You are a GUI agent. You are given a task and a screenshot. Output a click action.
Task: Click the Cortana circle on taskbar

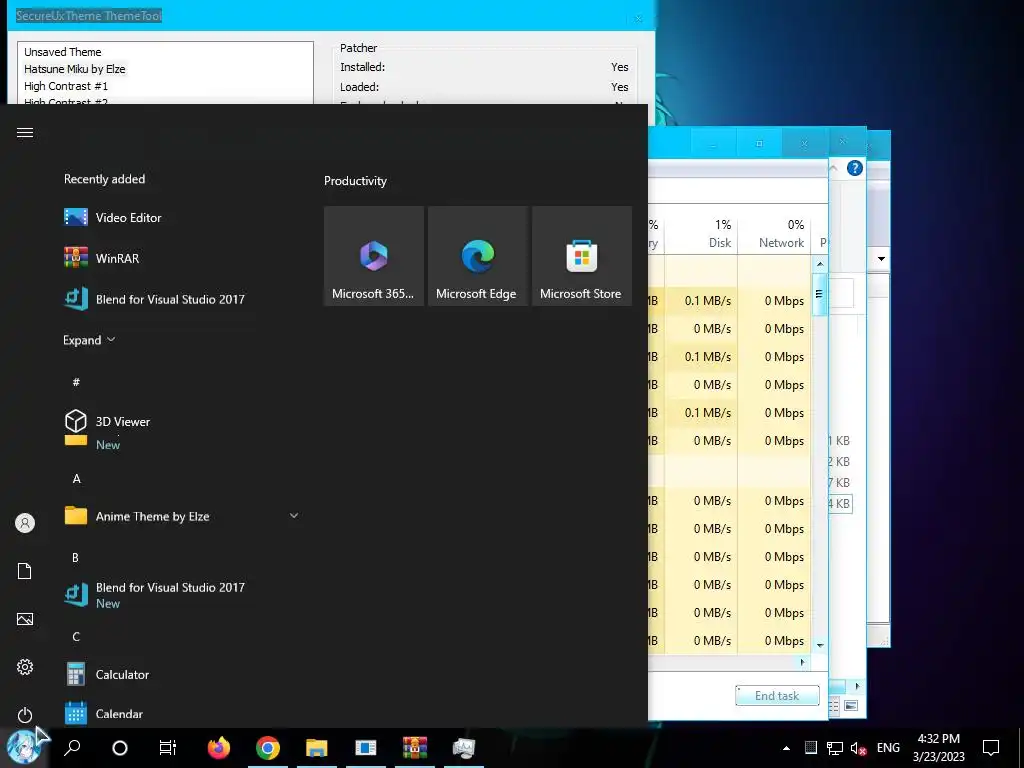point(120,748)
